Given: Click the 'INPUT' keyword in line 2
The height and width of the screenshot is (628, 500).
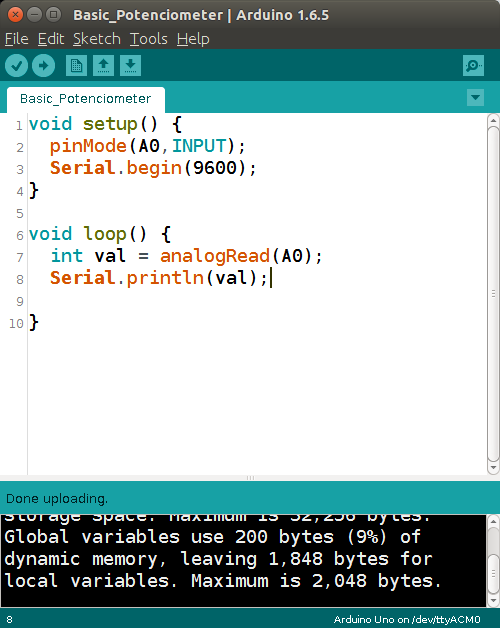Looking at the screenshot, I should [x=199, y=146].
